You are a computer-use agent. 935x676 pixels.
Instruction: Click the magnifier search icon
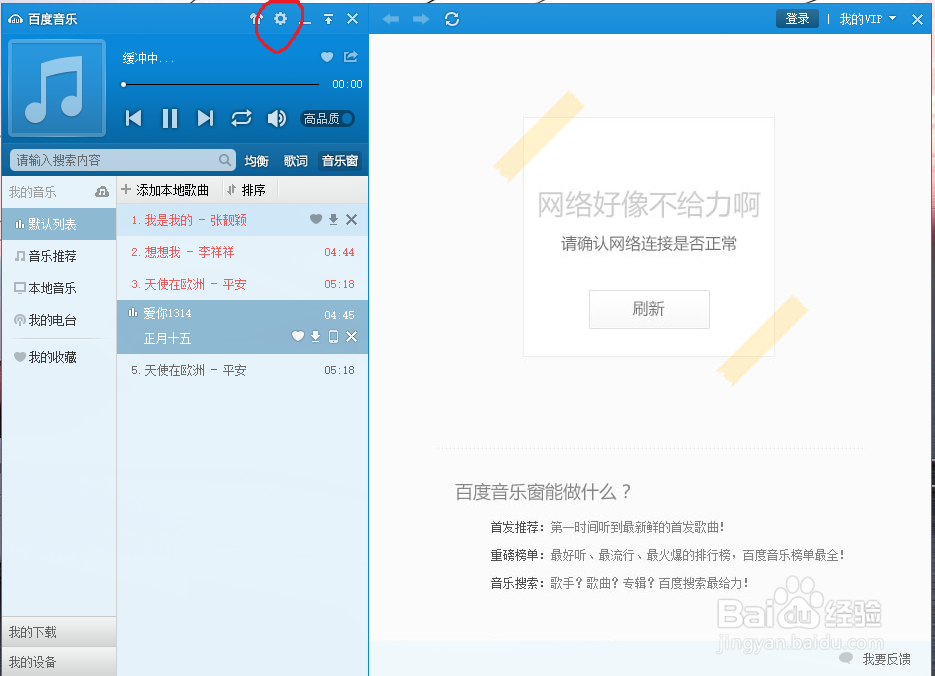(x=225, y=160)
